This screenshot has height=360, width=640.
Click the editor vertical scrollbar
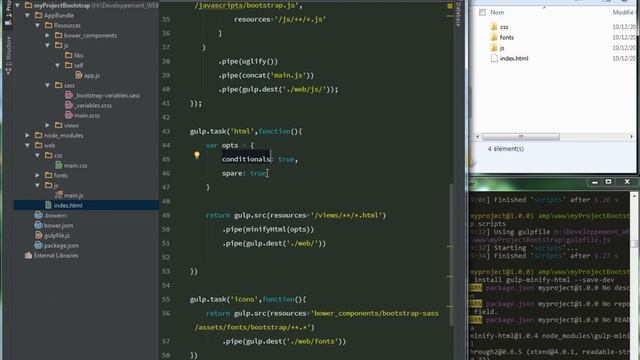(x=451, y=255)
